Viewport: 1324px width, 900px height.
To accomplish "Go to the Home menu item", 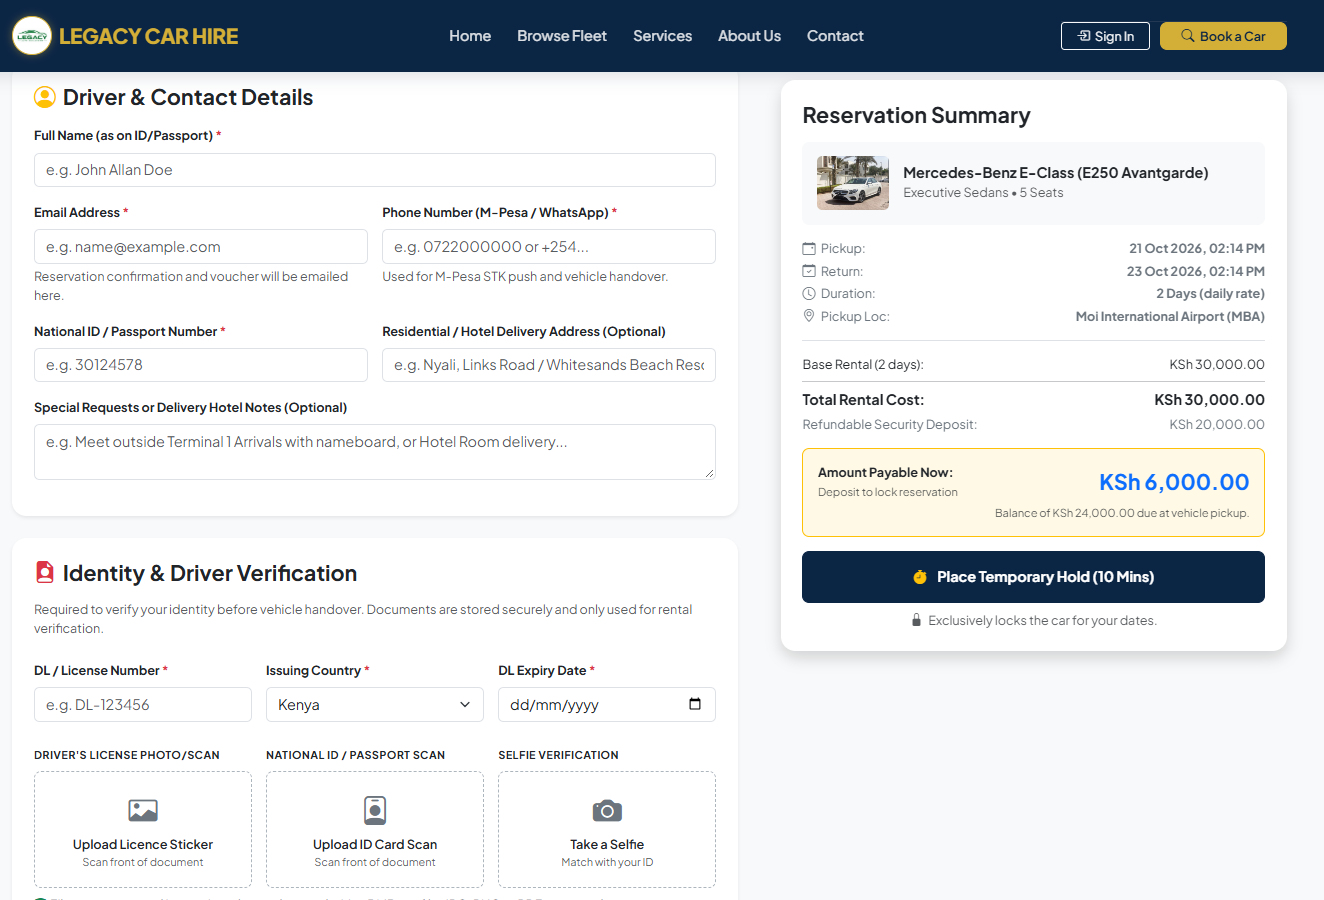I will [x=470, y=36].
